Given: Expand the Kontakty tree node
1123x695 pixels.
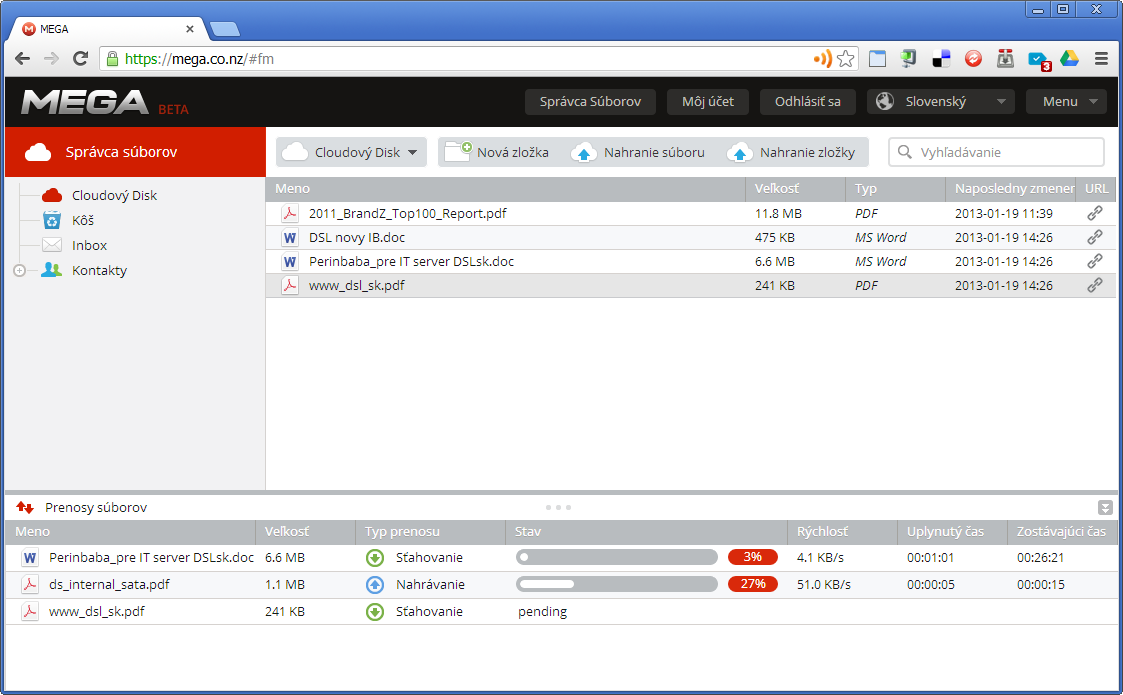Looking at the screenshot, I should (x=19, y=270).
